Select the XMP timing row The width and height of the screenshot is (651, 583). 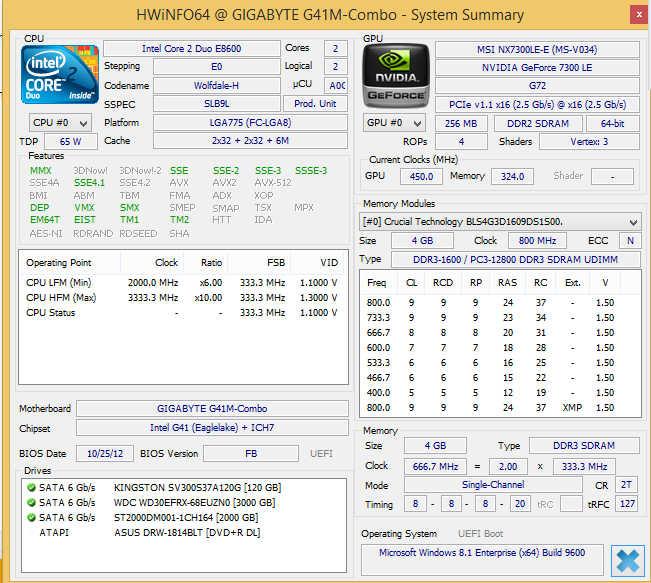pyautogui.click(x=500, y=408)
